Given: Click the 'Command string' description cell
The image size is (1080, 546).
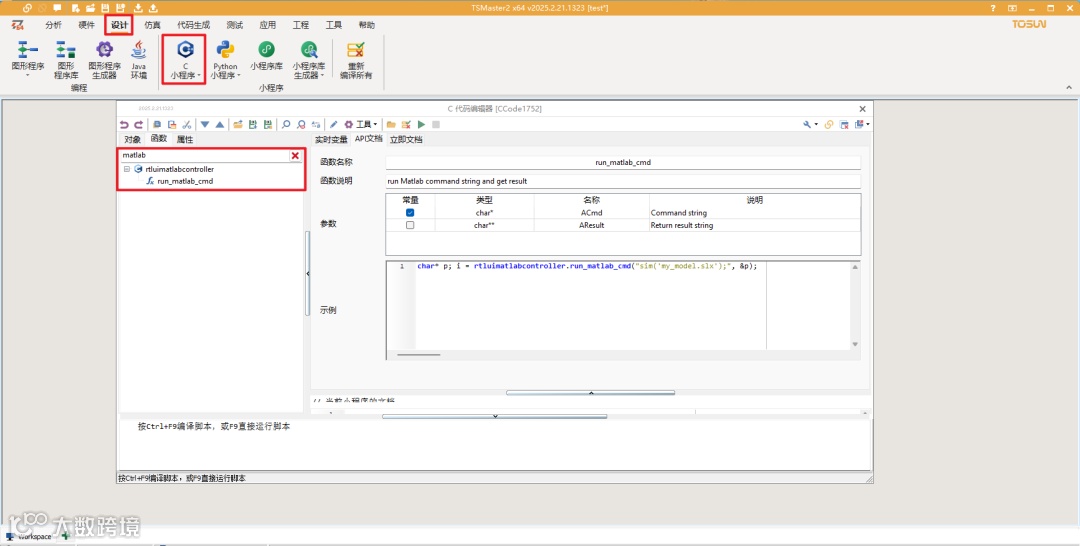Looking at the screenshot, I should (x=754, y=213).
